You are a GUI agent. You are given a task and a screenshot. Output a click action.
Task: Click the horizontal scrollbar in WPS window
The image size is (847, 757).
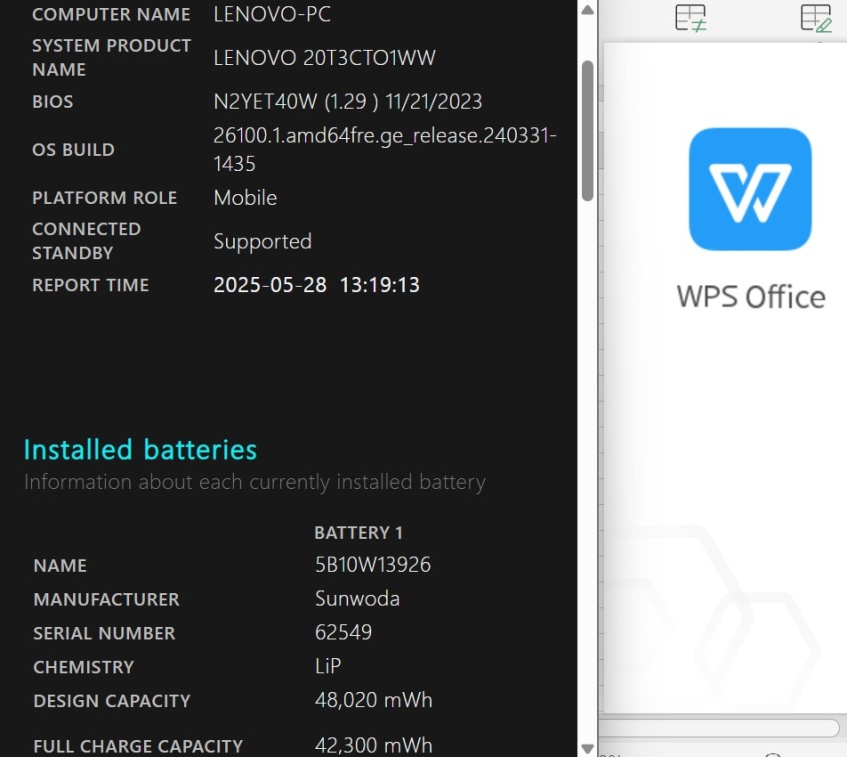(x=720, y=727)
